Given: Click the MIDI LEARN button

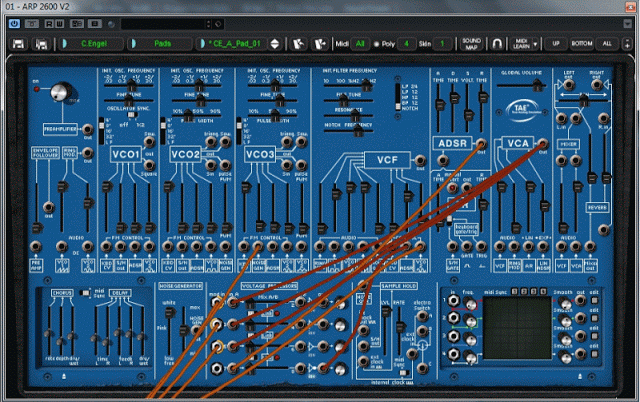Looking at the screenshot, I should pyautogui.click(x=521, y=44).
